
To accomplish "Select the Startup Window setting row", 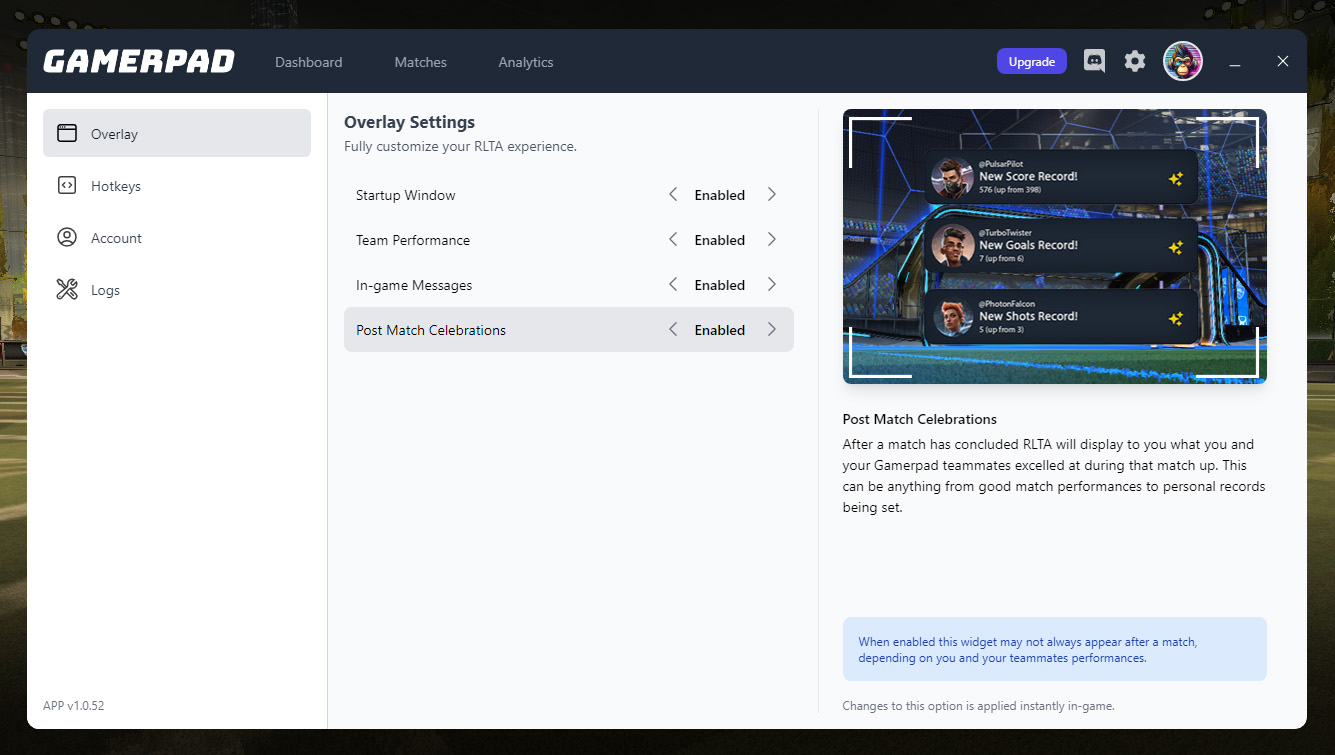I will coord(569,194).
